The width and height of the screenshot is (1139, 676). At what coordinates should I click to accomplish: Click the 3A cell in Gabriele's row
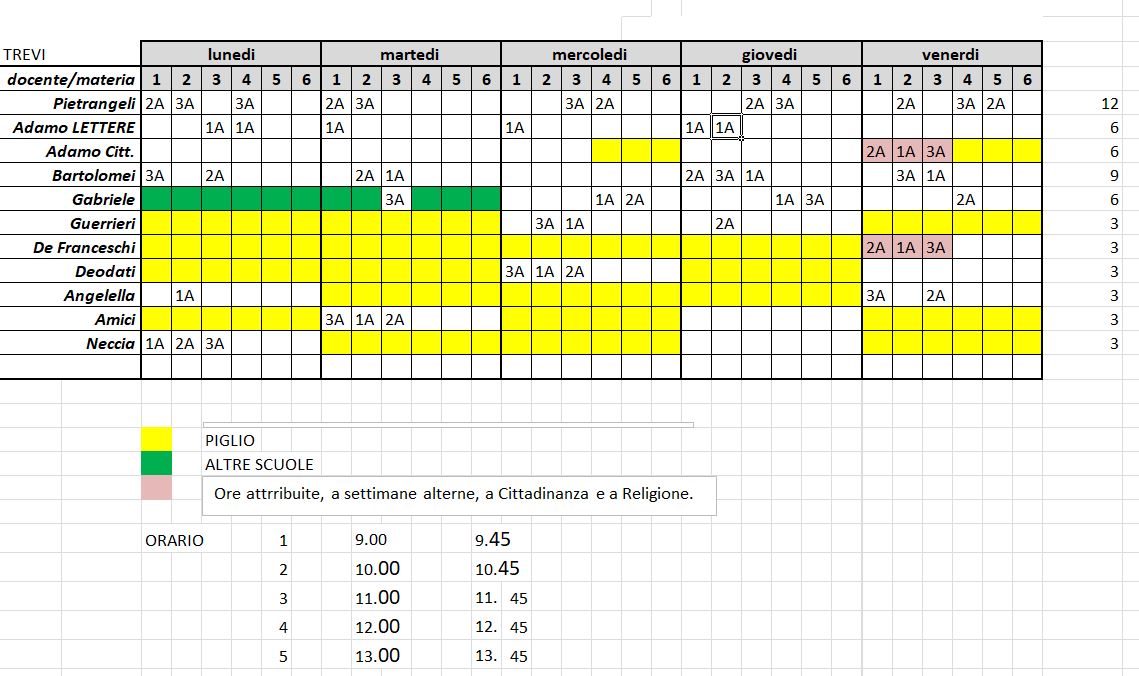(396, 199)
